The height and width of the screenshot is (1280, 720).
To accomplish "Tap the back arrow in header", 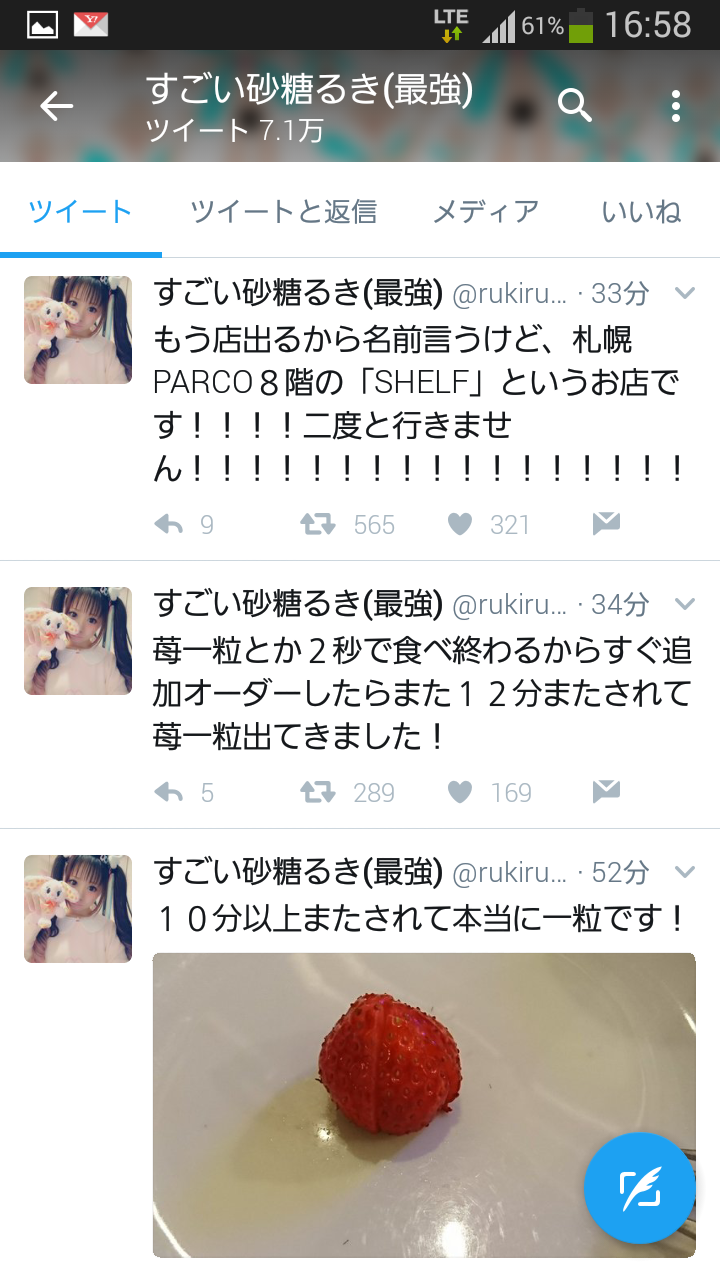I will coord(56,106).
